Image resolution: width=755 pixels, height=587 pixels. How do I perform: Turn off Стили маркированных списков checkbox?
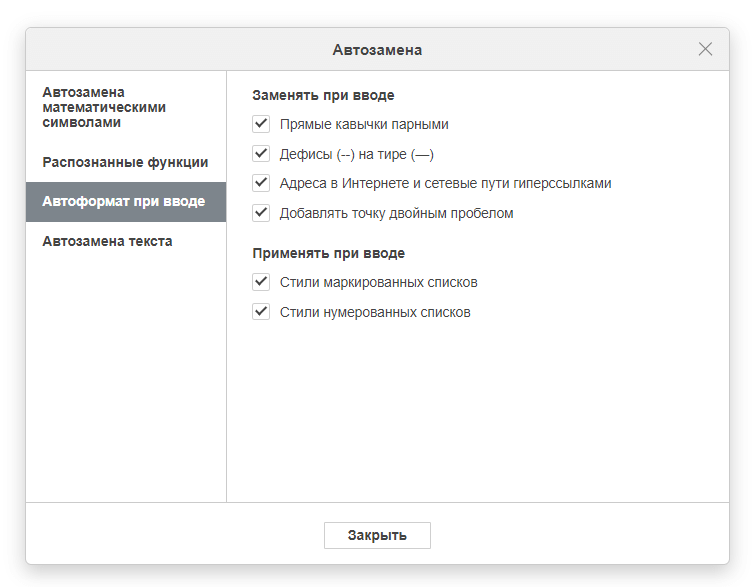262,282
